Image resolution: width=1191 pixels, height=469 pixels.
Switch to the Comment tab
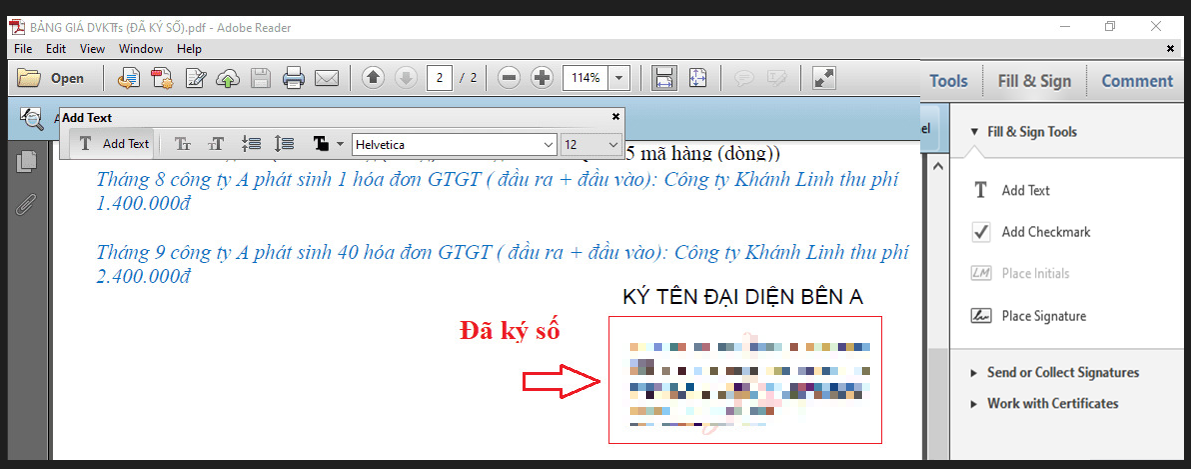(1136, 81)
